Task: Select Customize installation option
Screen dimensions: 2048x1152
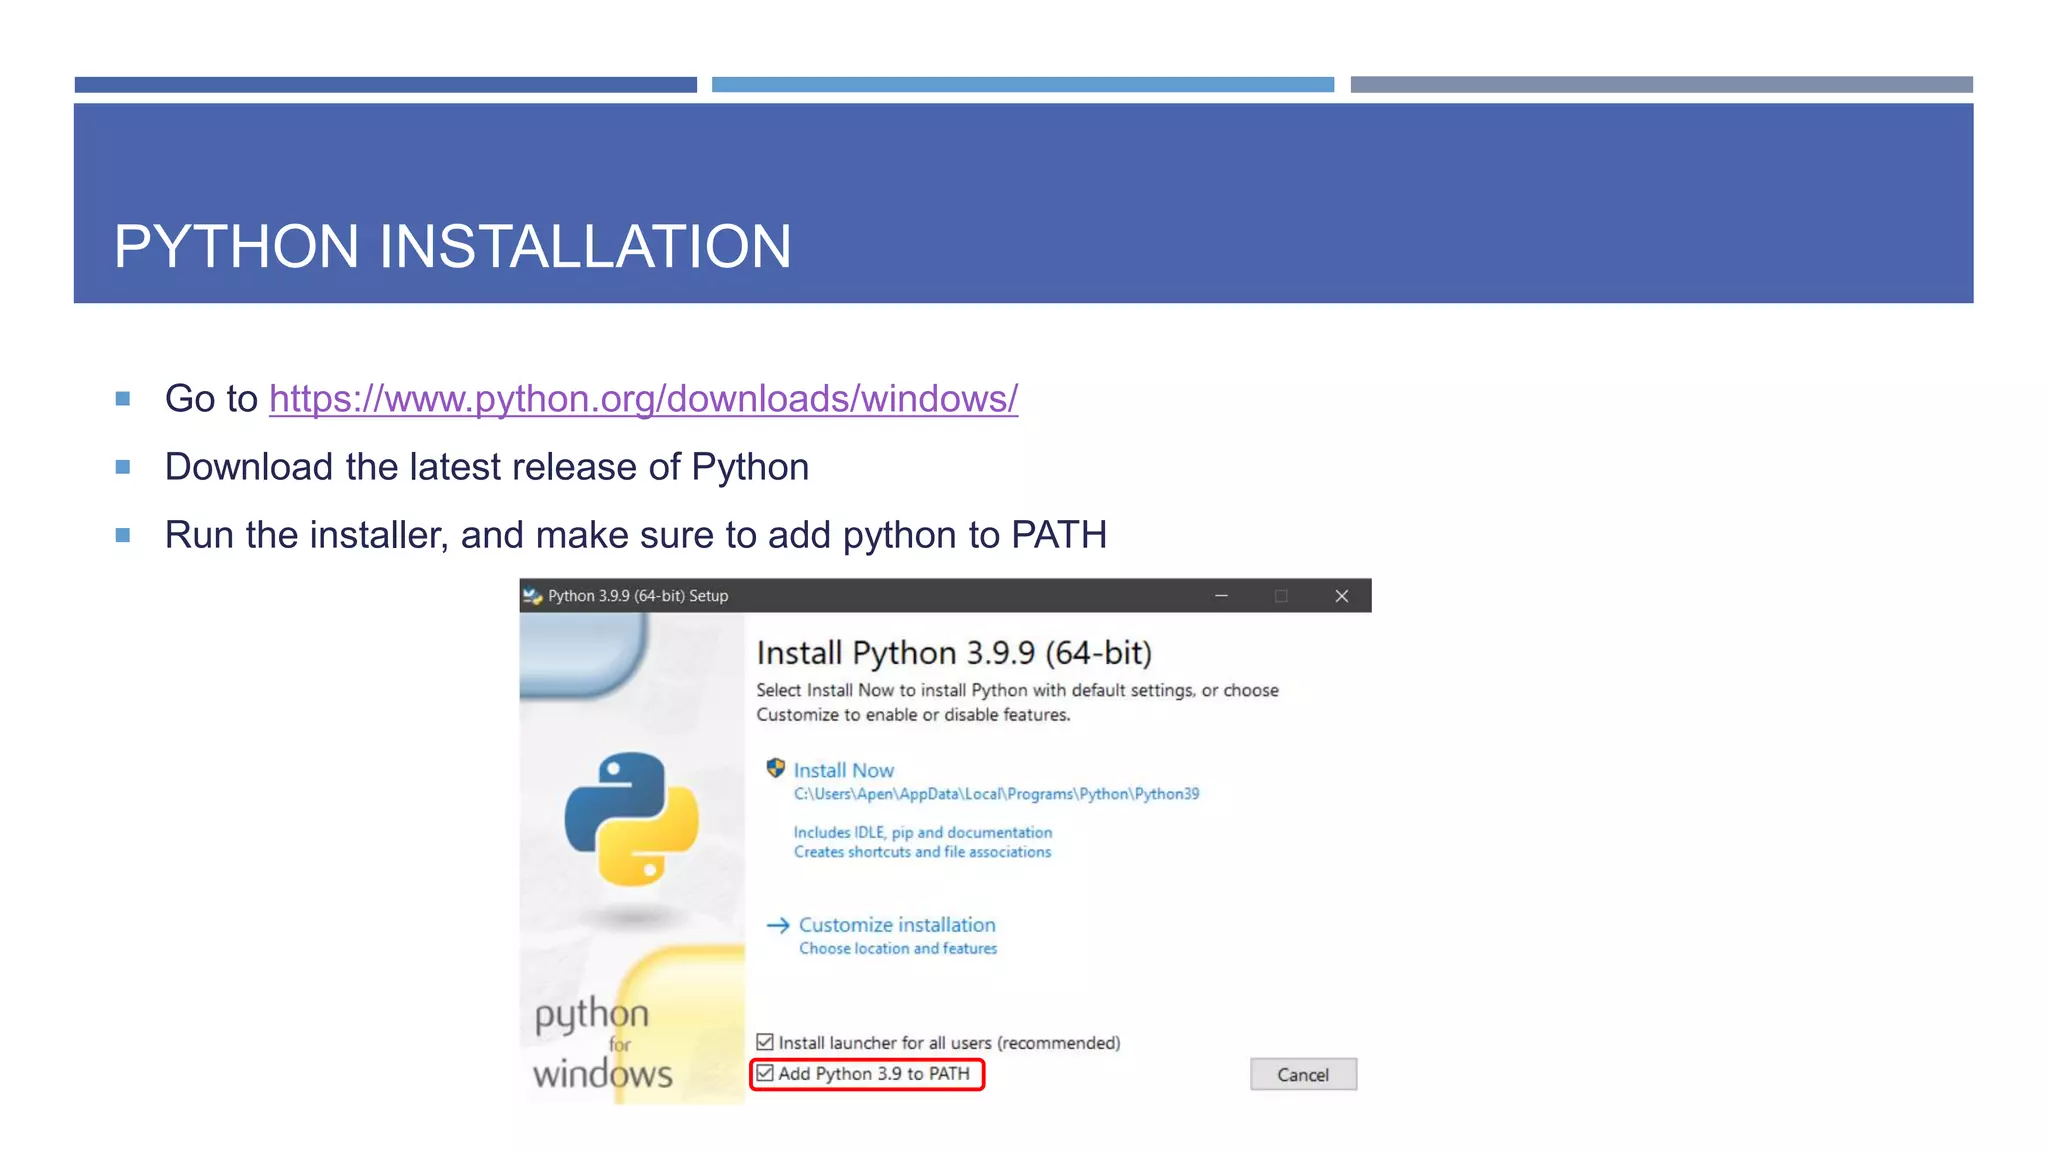Action: (897, 925)
